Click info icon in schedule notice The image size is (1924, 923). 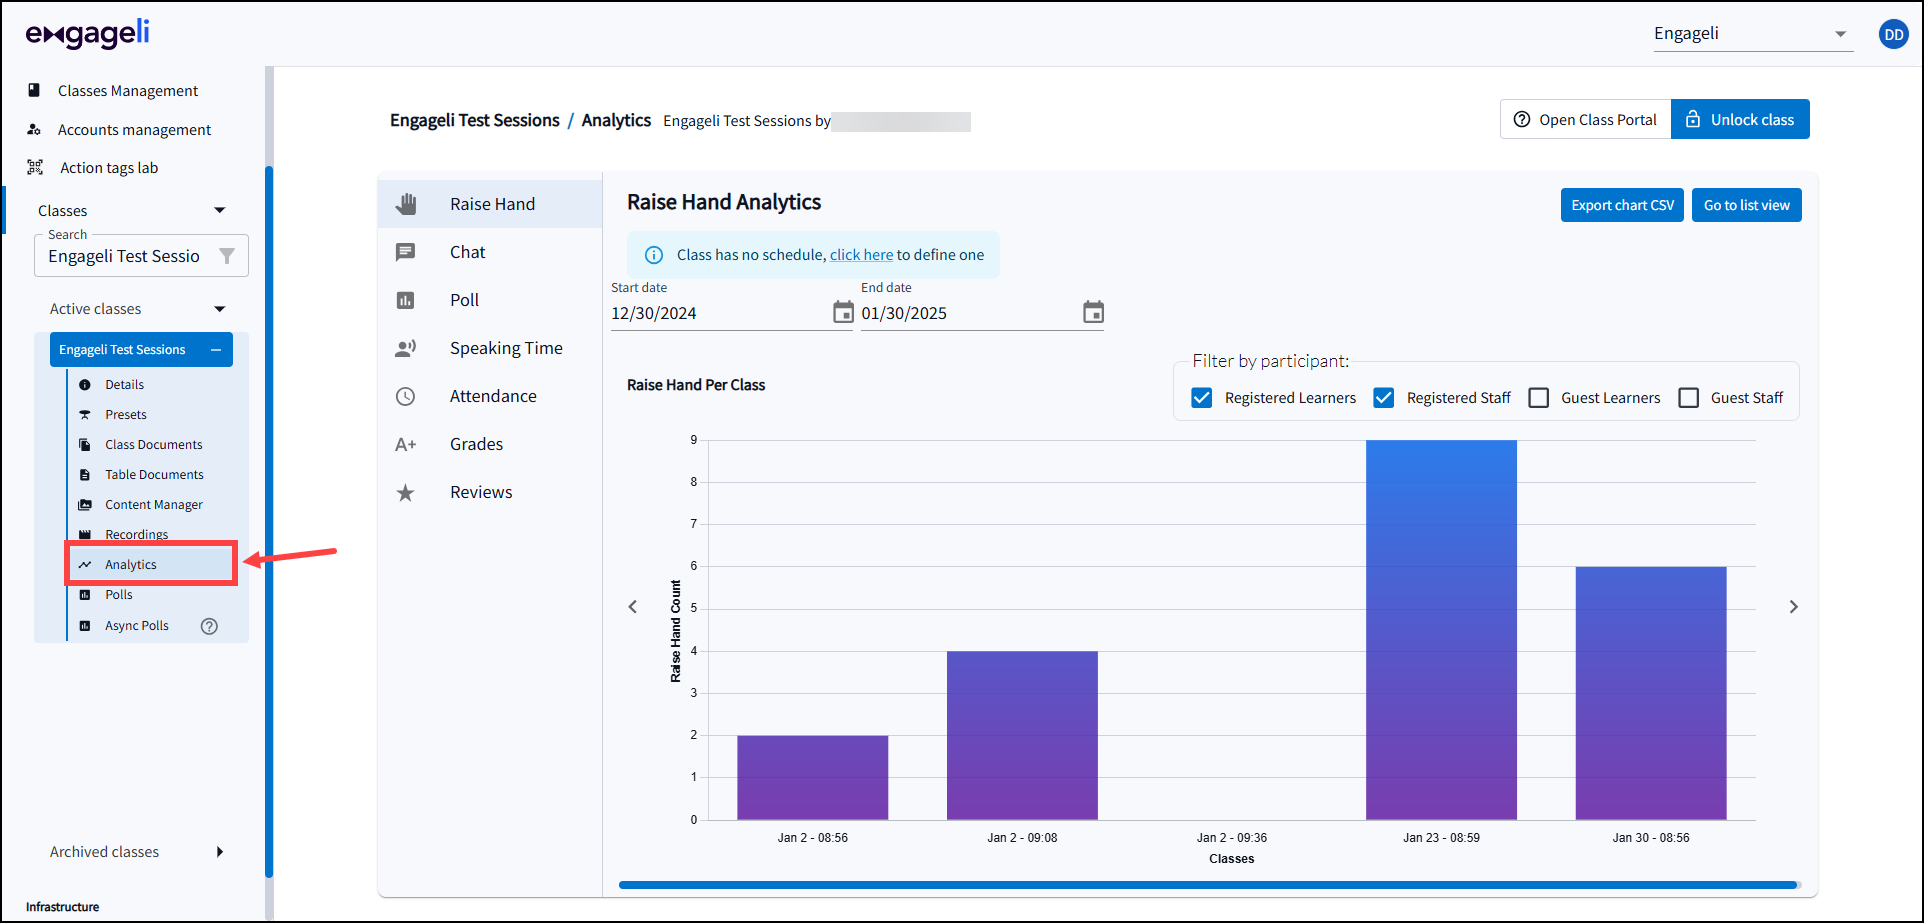coord(654,255)
